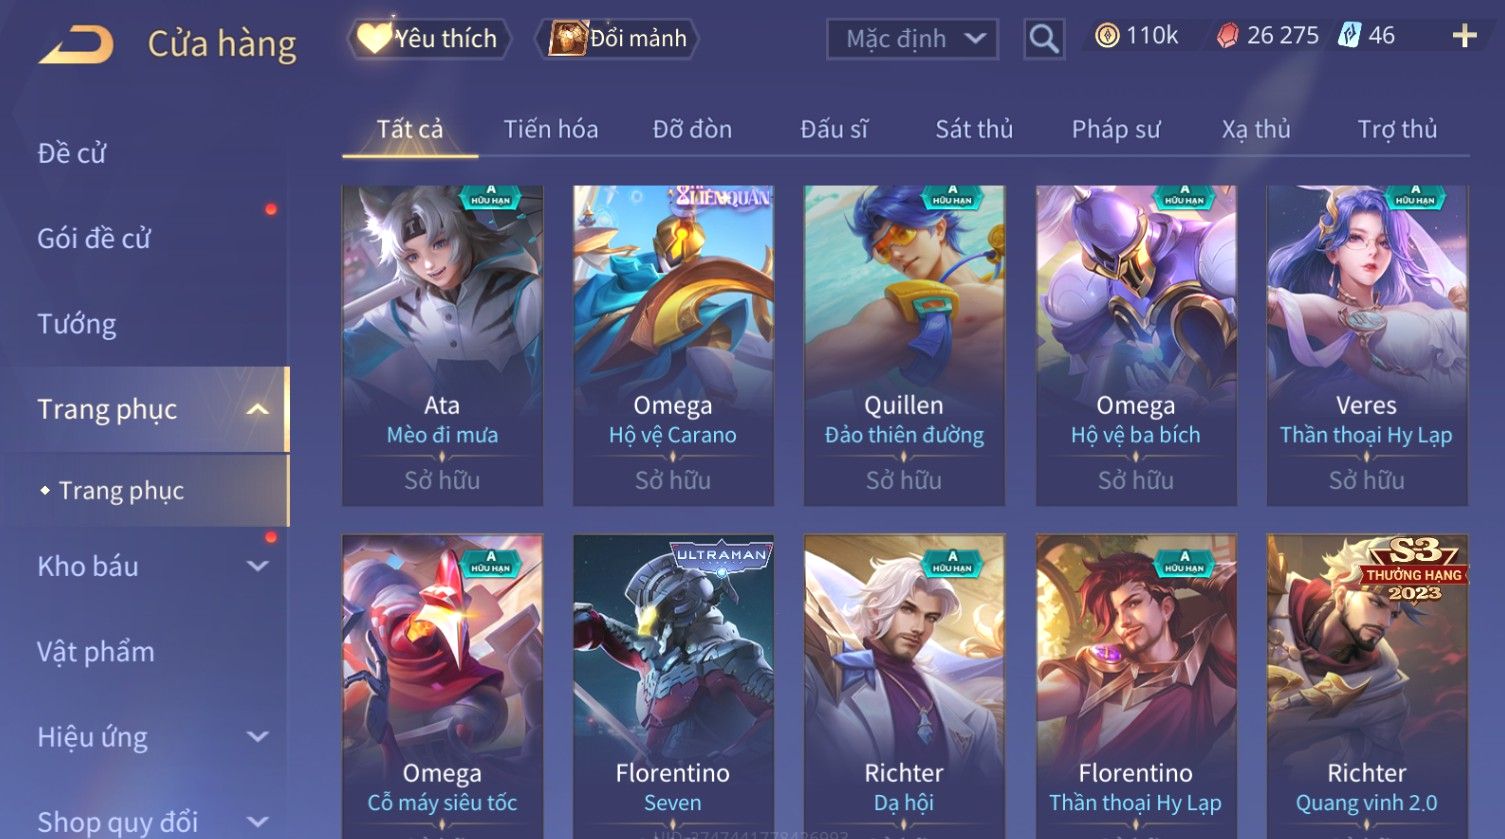Open the Mặc định sort dropdown
Viewport: 1505px width, 839px height.
point(913,39)
